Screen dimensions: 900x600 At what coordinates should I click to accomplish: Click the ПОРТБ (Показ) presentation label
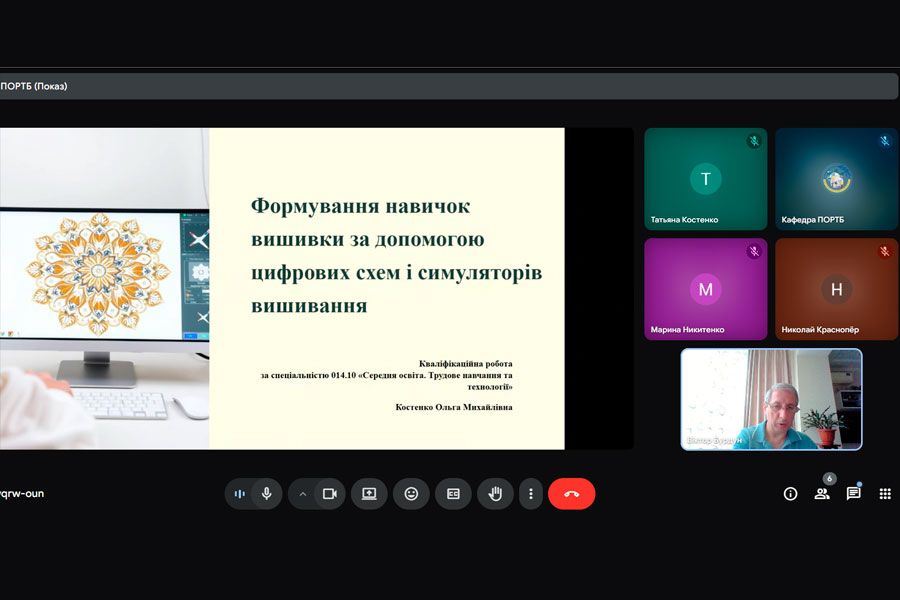pos(34,86)
